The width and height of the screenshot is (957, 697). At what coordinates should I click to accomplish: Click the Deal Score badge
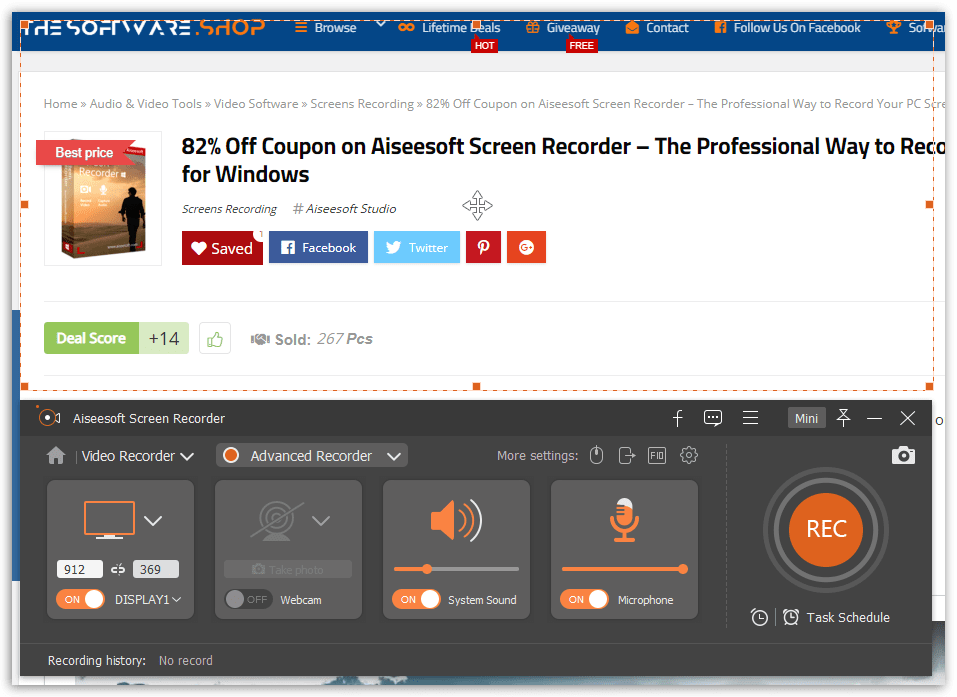coord(92,338)
